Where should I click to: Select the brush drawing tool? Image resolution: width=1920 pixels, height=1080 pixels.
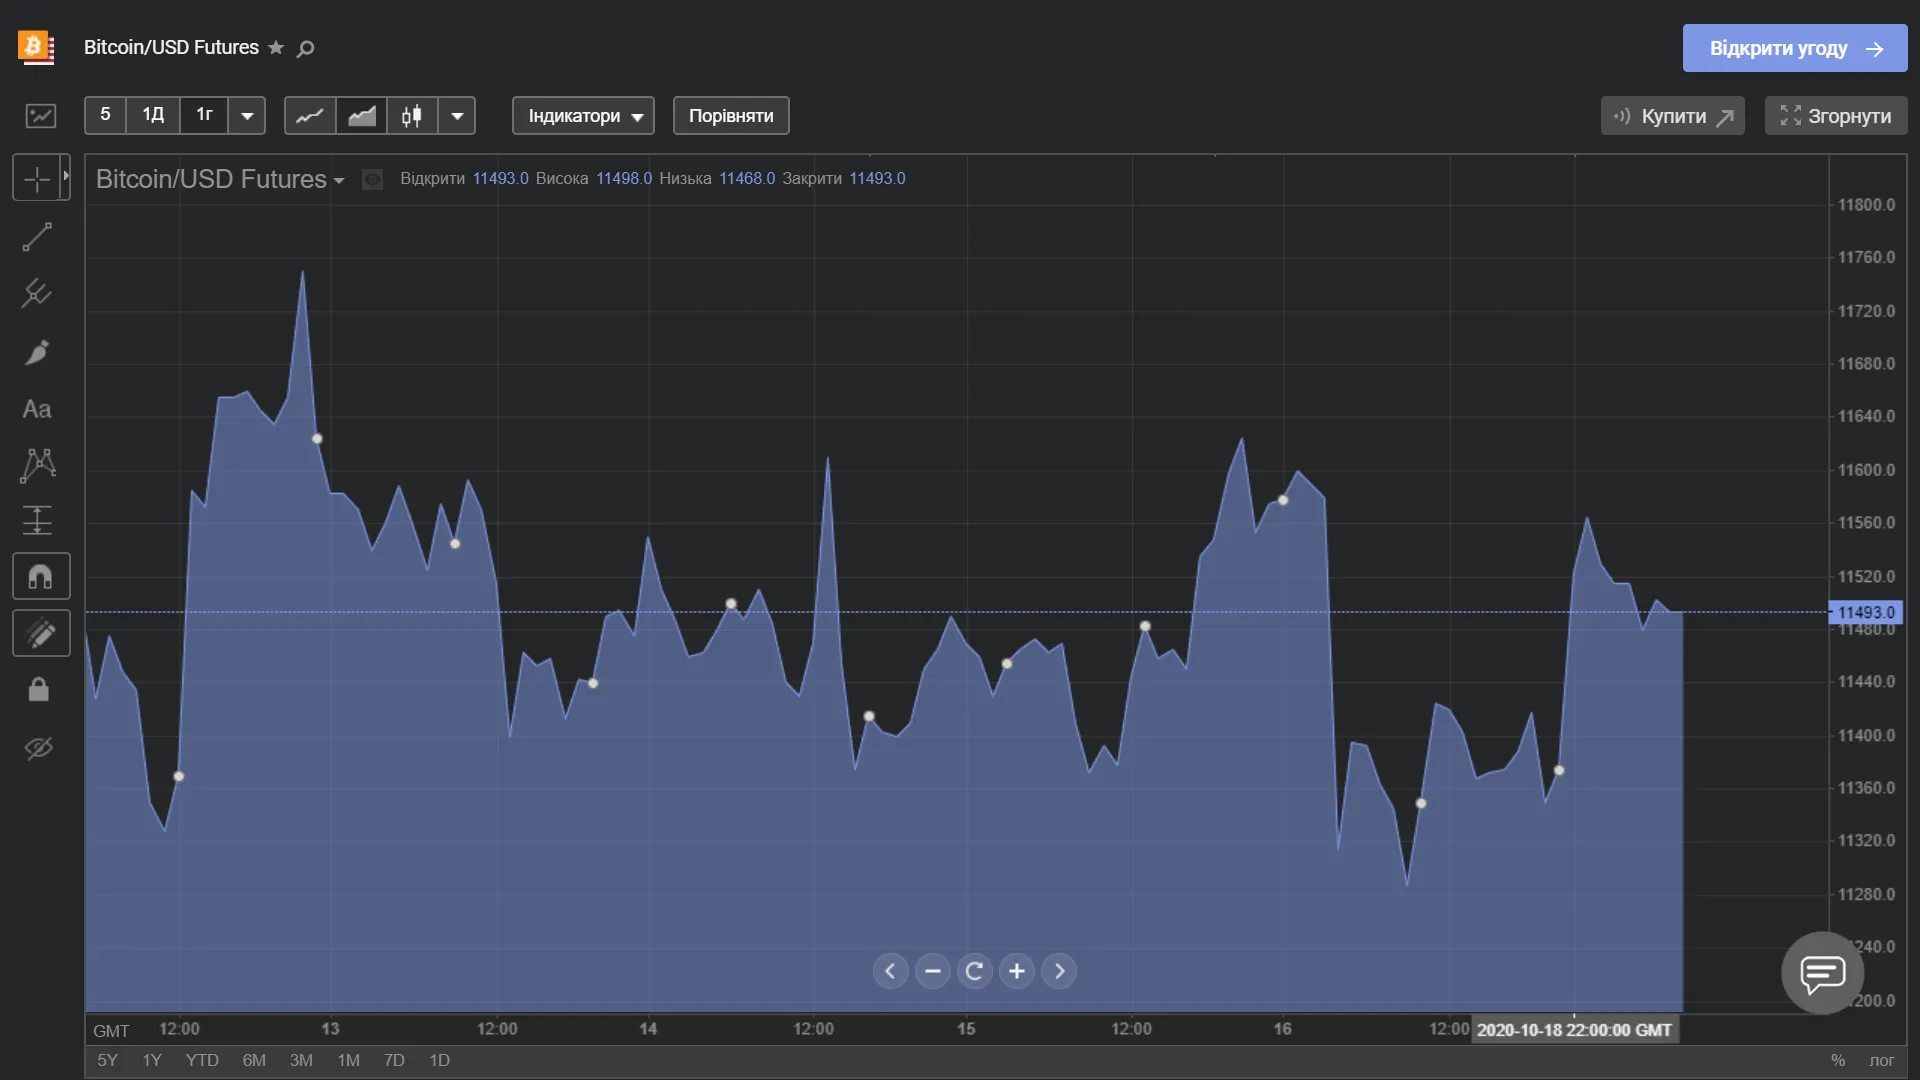point(38,352)
